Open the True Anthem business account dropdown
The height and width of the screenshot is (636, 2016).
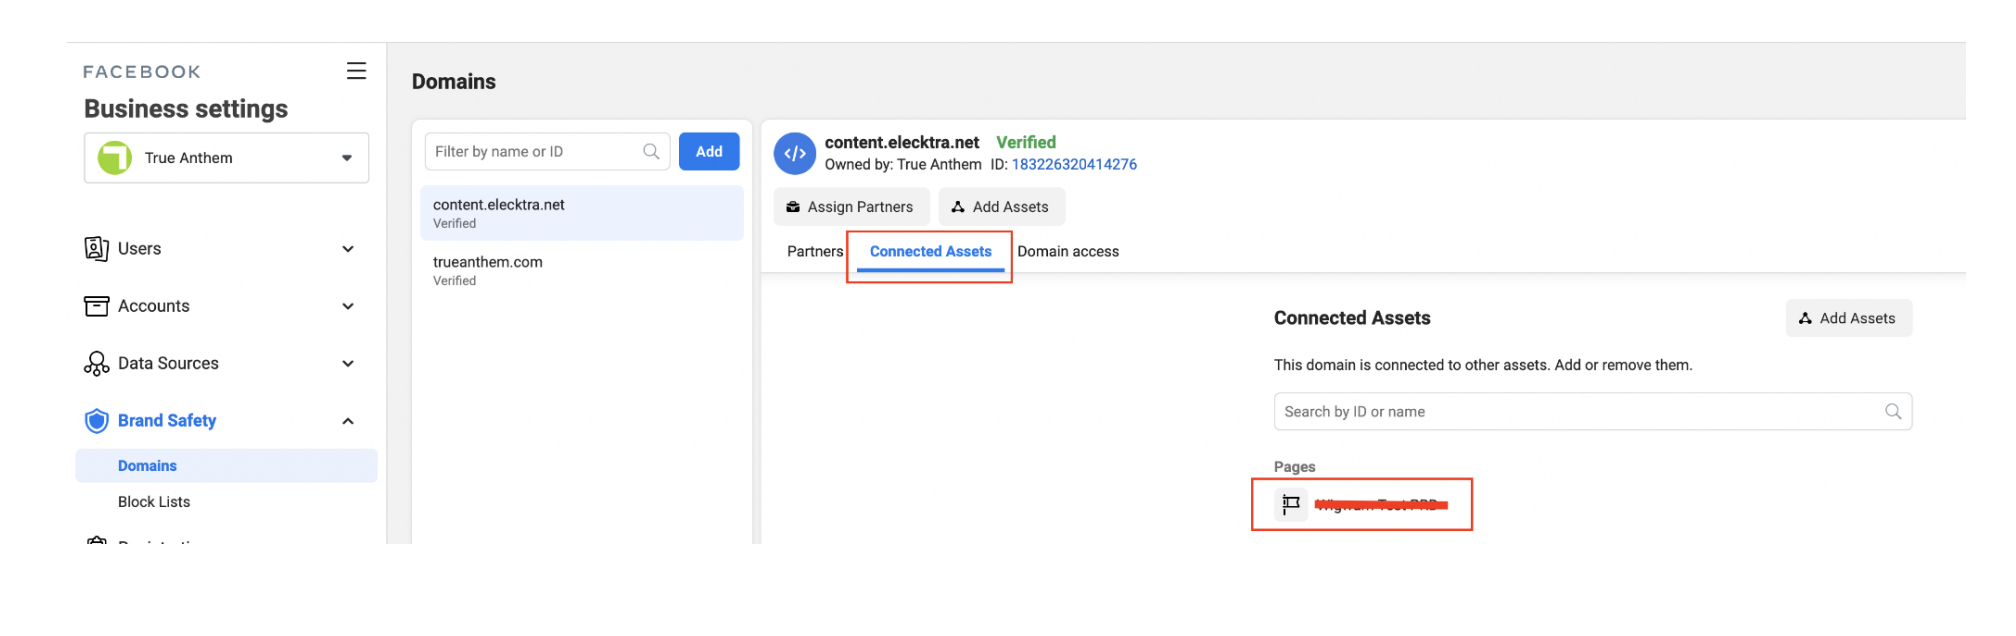tap(226, 158)
